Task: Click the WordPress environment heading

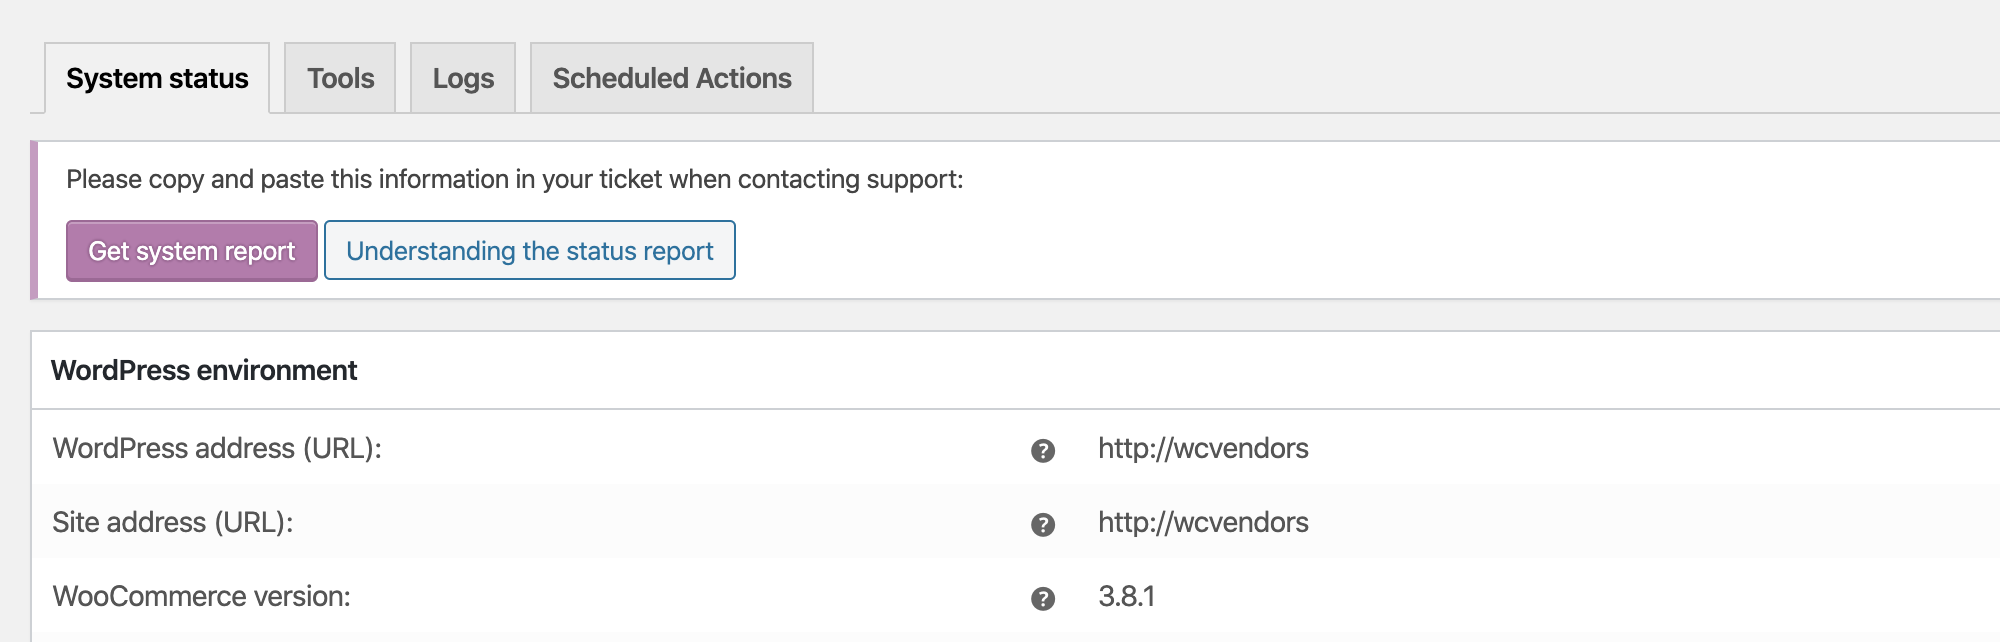Action: click(204, 370)
